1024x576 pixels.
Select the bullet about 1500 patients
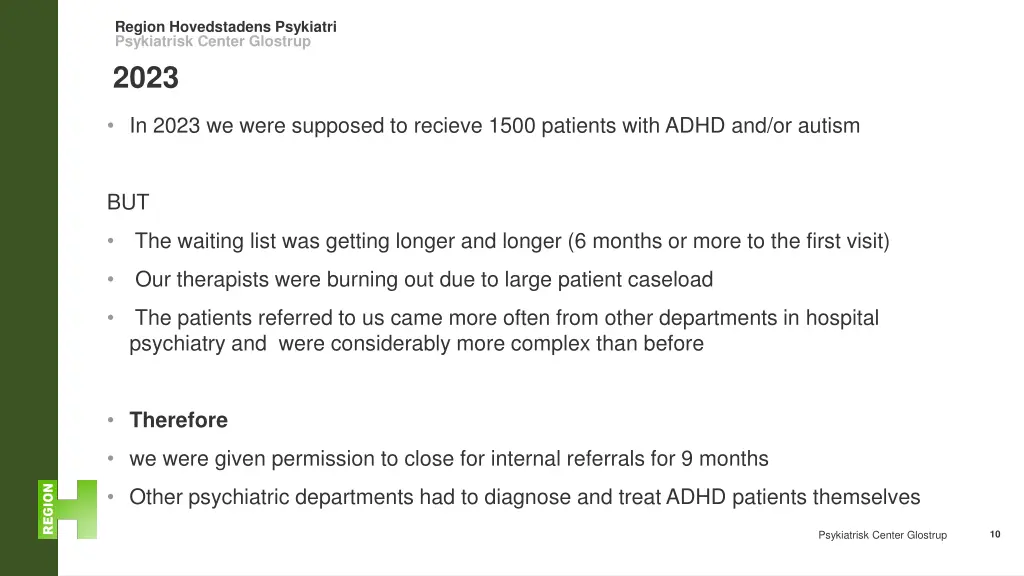494,125
